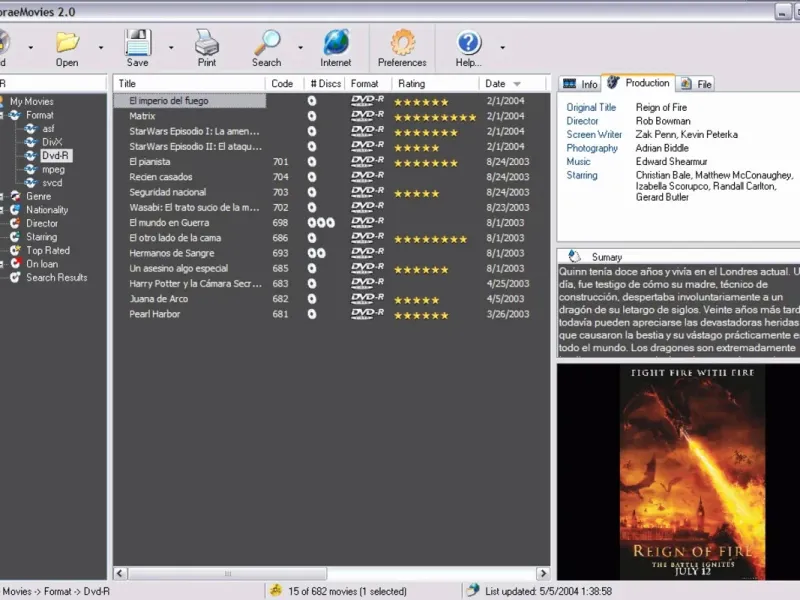
Task: Click the Production tab icon
Action: [x=613, y=82]
